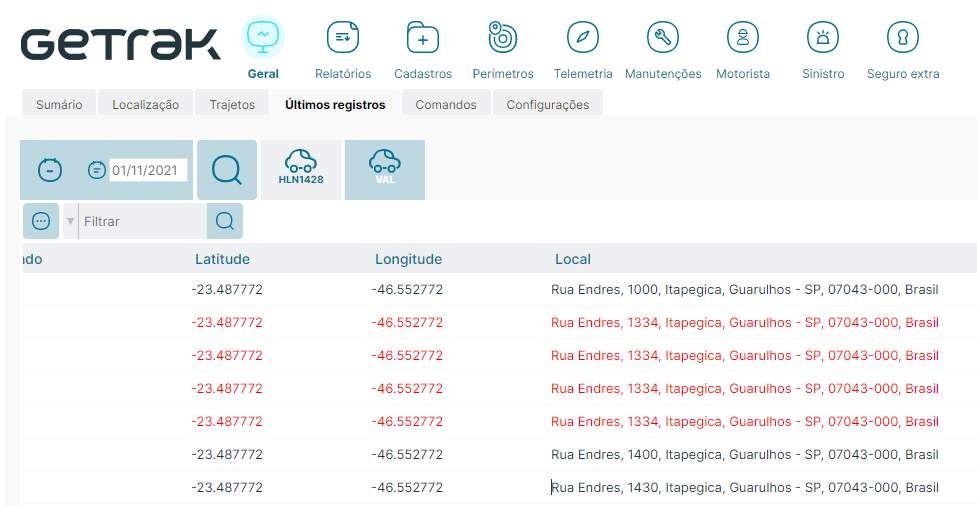The height and width of the screenshot is (506, 977).
Task: Switch to the Comandos tab
Action: coord(446,104)
